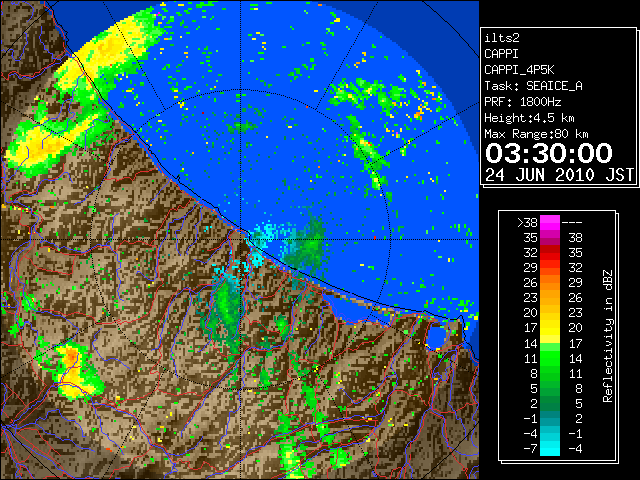Click the '24 JUN 2010 JST' date
Viewport: 640px width, 480px height.
click(x=559, y=175)
